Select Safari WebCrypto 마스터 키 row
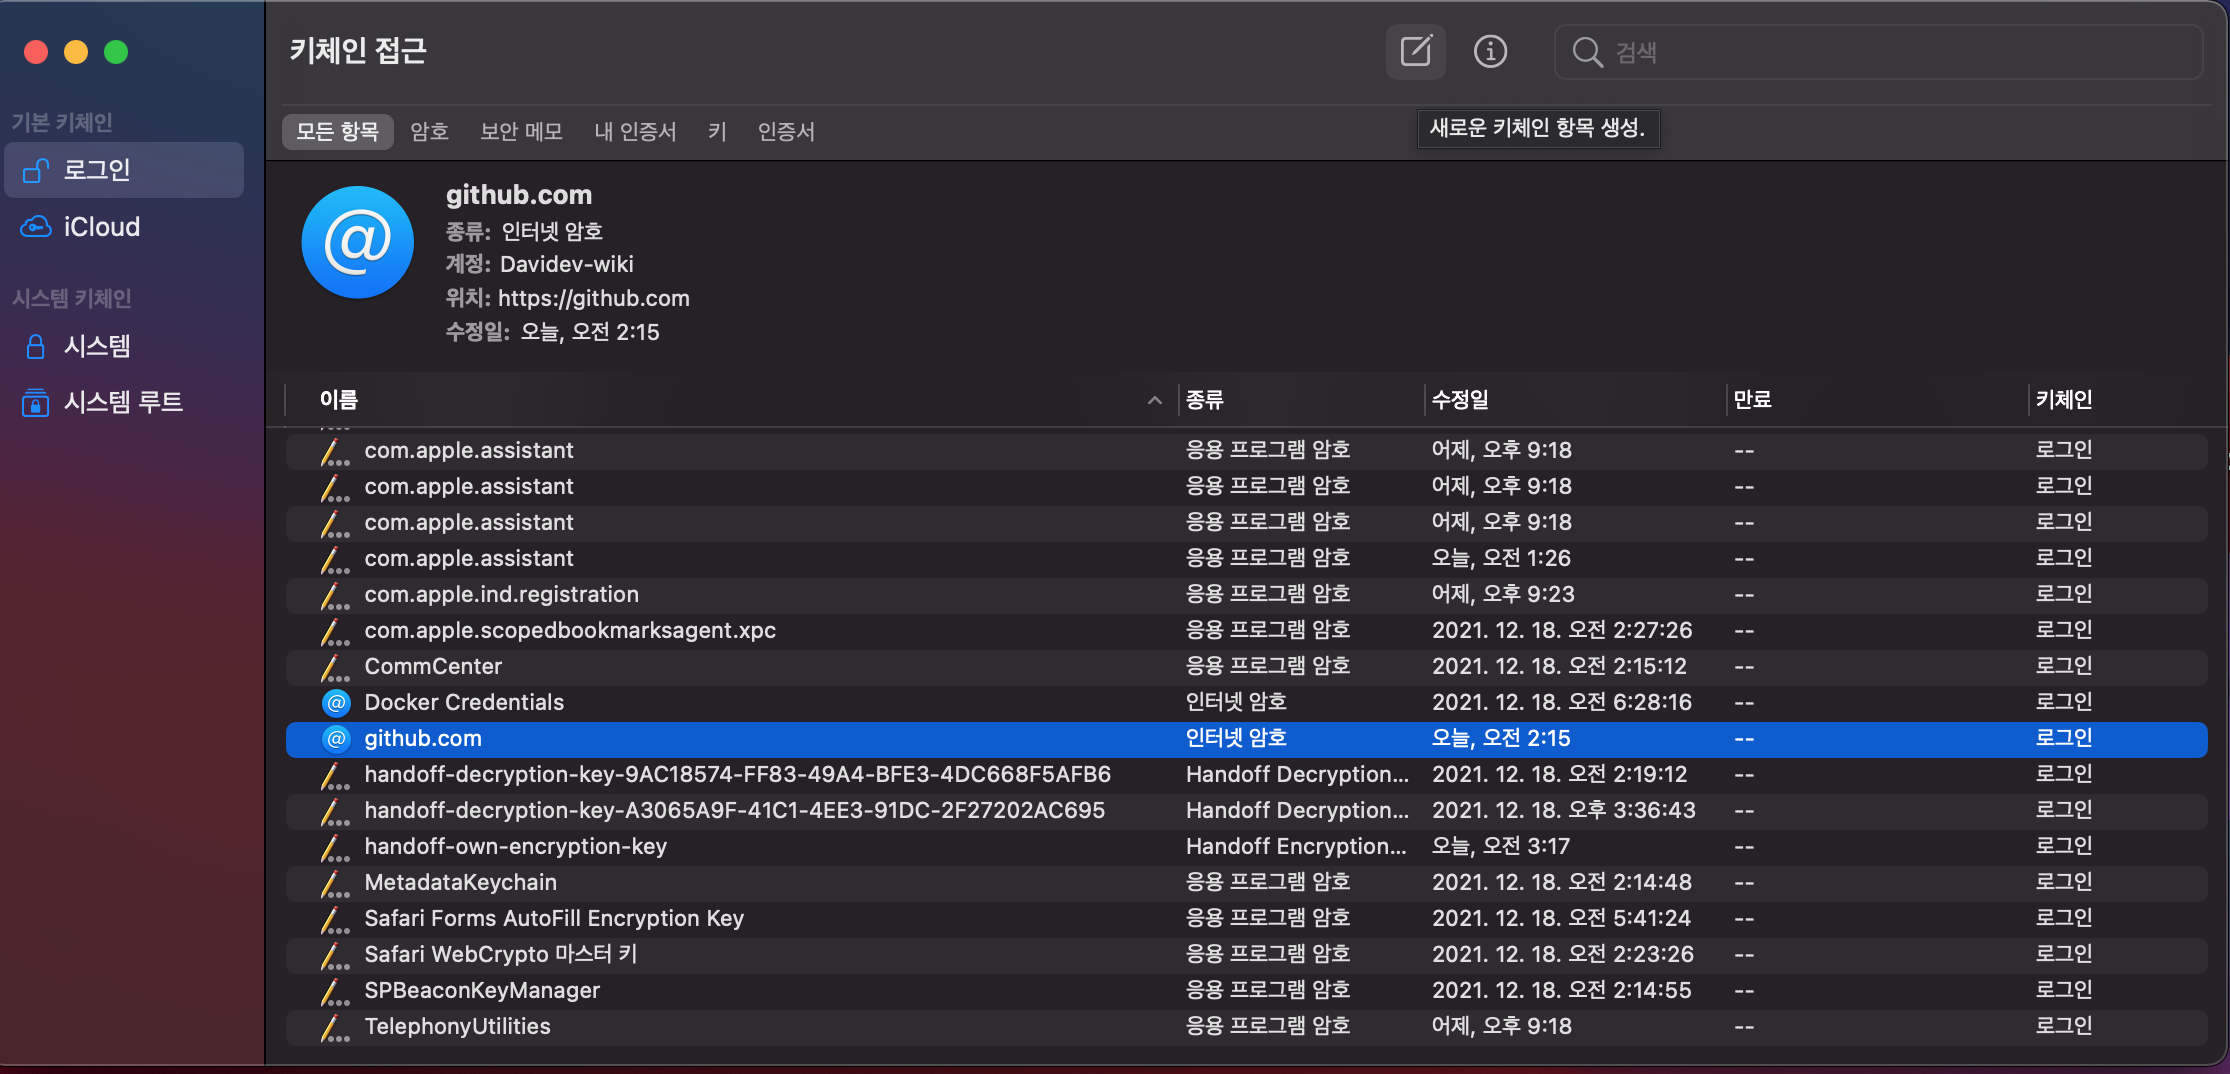The image size is (2230, 1074). 1246,954
